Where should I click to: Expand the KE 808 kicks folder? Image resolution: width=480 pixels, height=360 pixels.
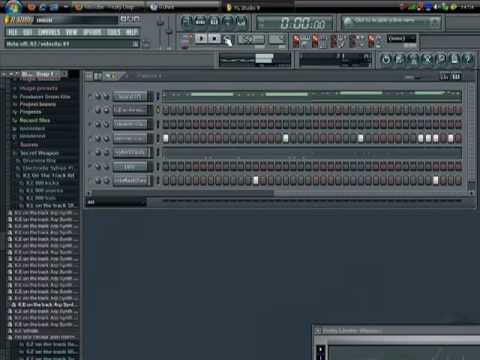pyautogui.click(x=42, y=183)
